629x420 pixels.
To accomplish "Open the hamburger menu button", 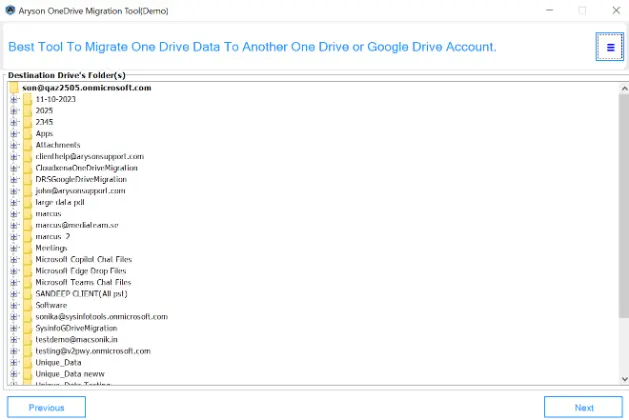I will click(x=609, y=47).
